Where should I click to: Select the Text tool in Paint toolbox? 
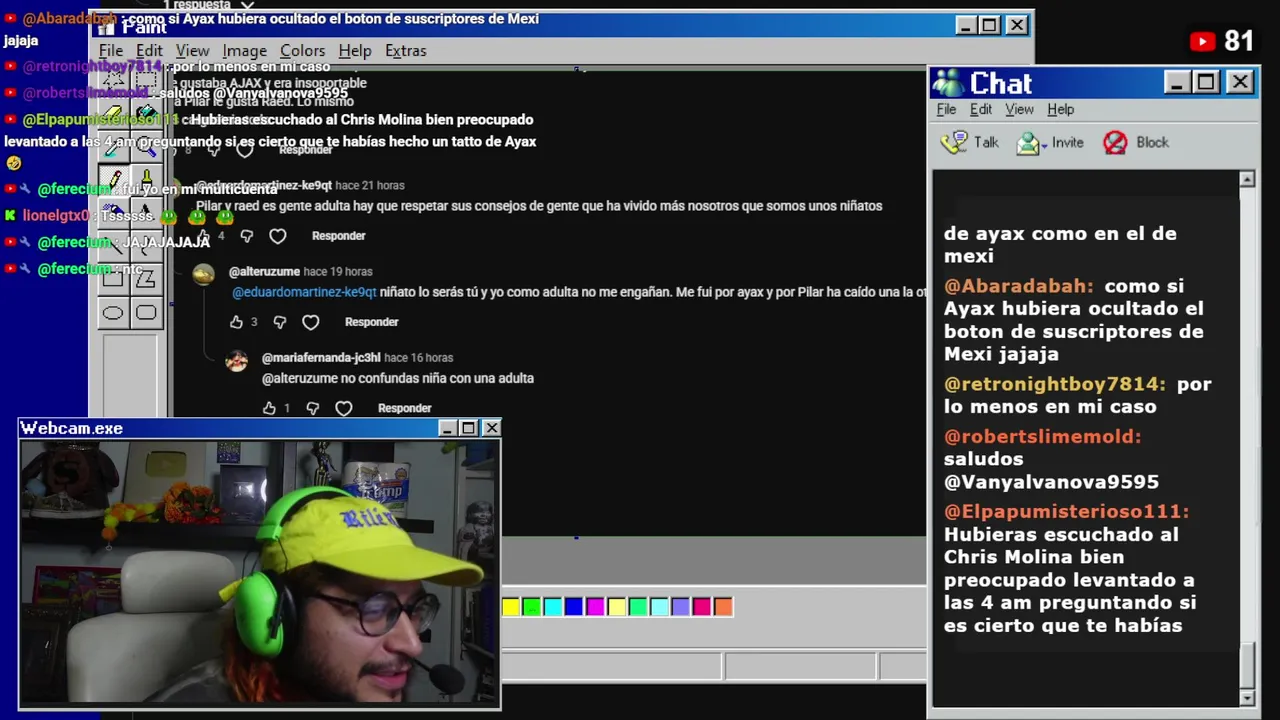pyautogui.click(x=146, y=212)
